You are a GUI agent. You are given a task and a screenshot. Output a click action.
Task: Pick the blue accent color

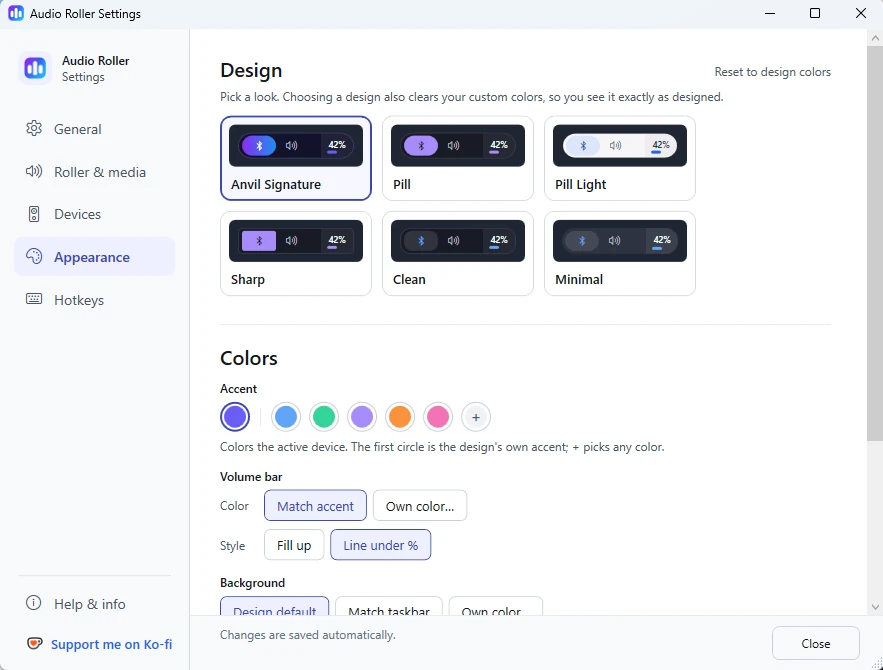tap(286, 417)
